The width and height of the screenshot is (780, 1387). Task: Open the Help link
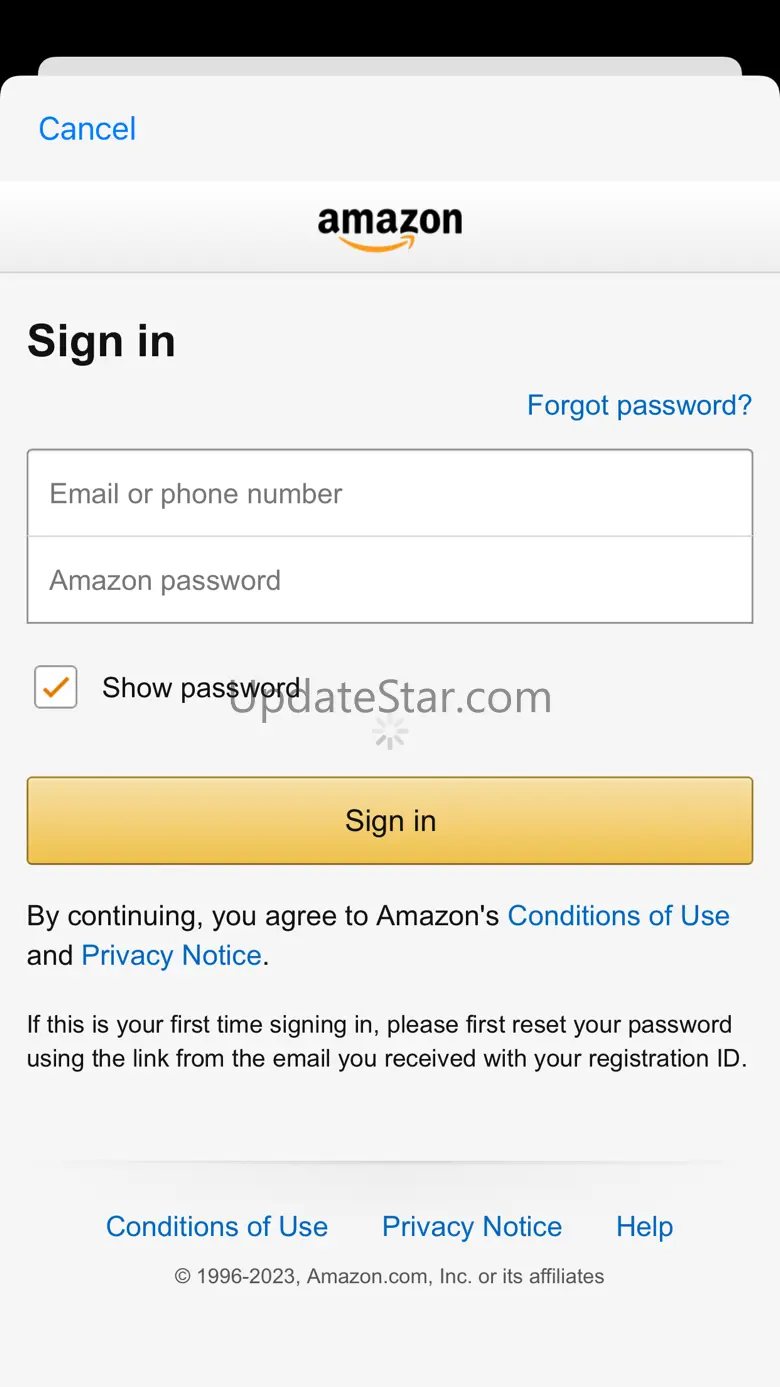click(x=644, y=1226)
